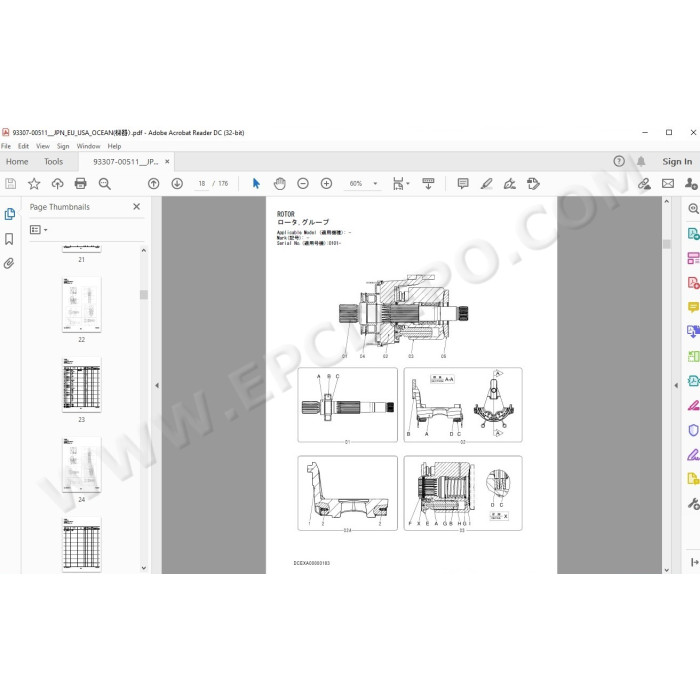Click document scrollbar down arrow
Screen dimensions: 700x700
[x=667, y=570]
